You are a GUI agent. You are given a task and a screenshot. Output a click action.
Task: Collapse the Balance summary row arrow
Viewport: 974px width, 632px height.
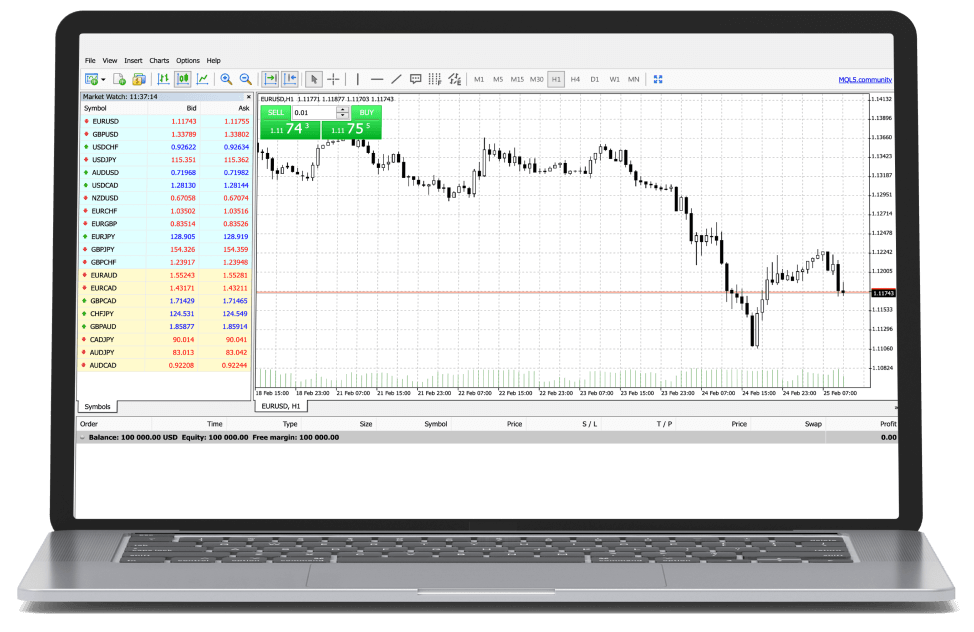pos(82,437)
